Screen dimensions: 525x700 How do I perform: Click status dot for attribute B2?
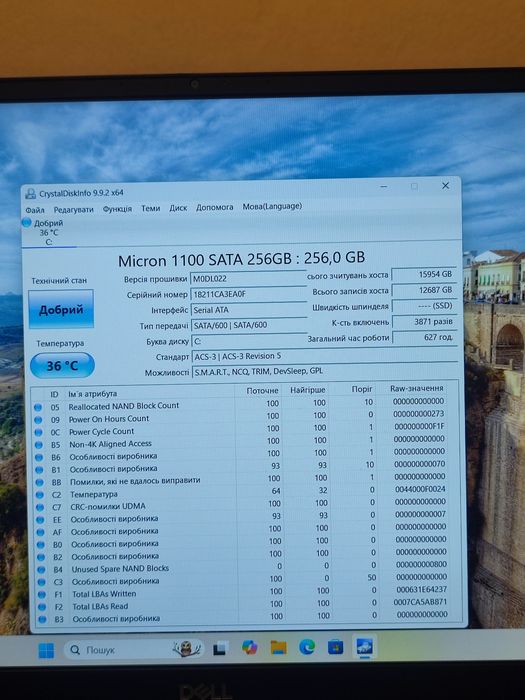tap(41, 558)
